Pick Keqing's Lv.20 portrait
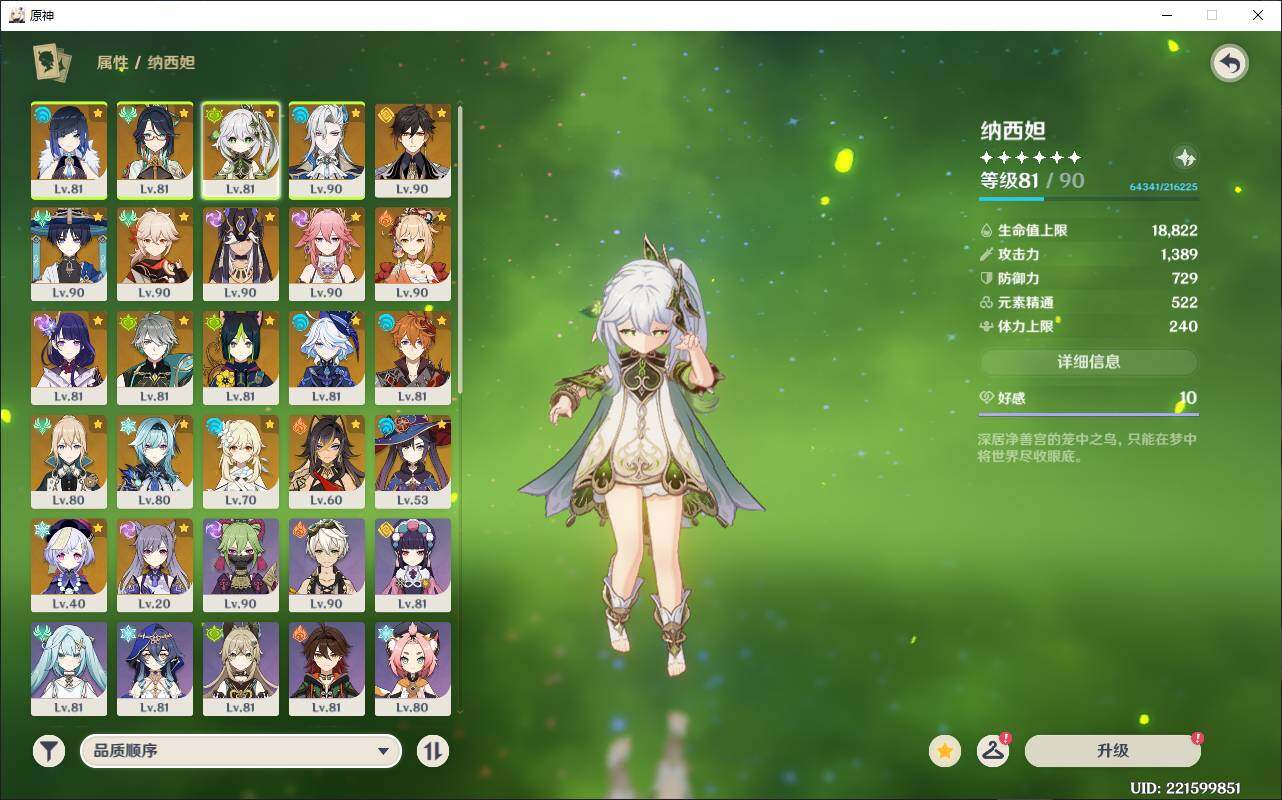The image size is (1282, 800). 155,566
